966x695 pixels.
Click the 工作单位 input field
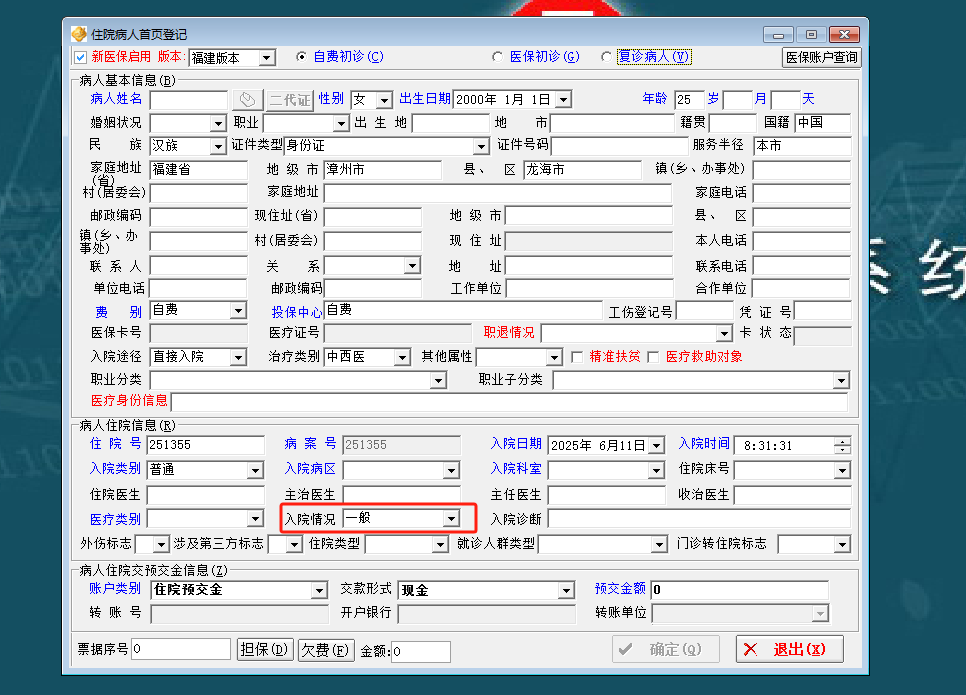pos(589,288)
